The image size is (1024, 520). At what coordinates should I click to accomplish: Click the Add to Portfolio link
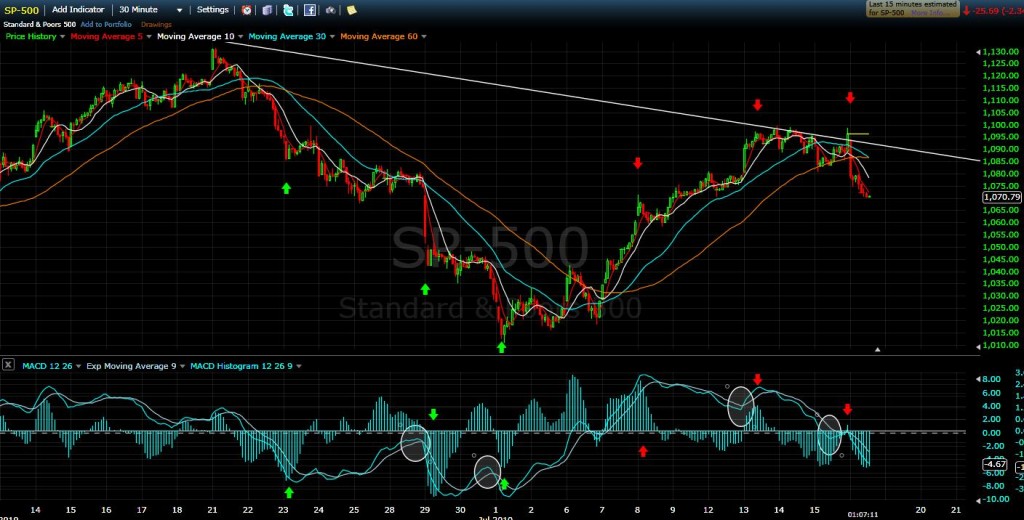(x=103, y=24)
